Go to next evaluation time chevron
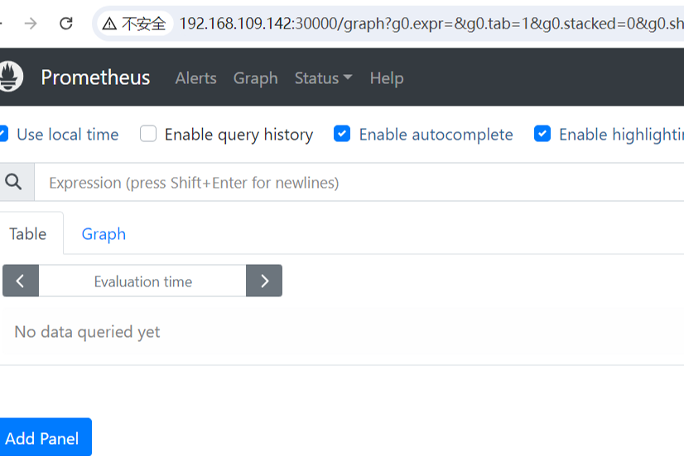Image resolution: width=684 pixels, height=456 pixels. click(264, 281)
